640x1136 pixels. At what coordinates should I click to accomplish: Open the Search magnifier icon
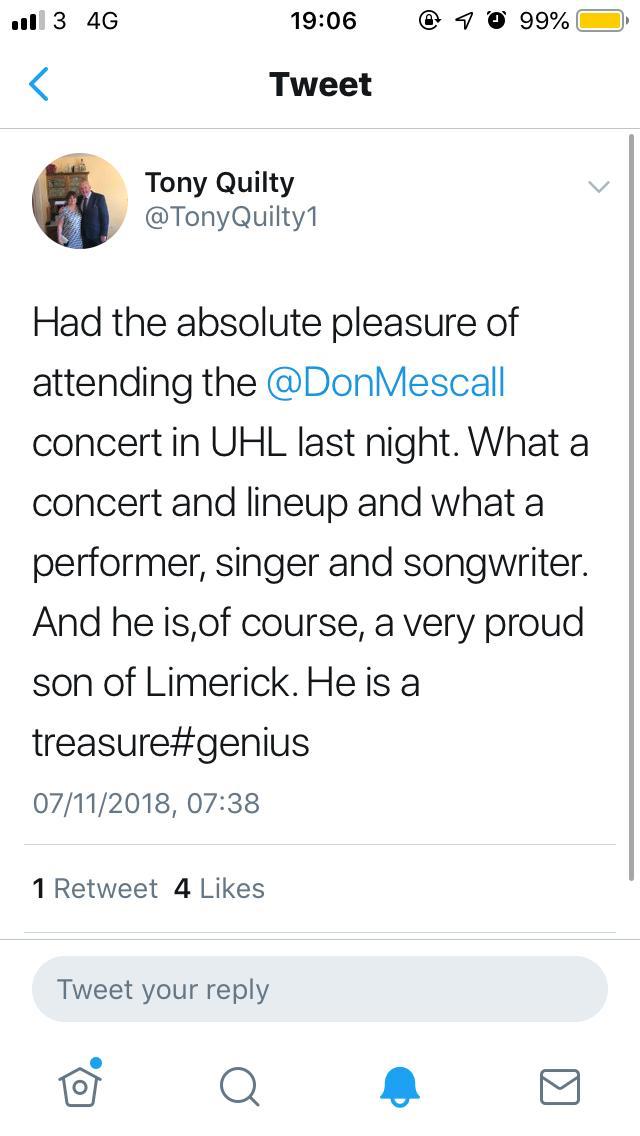(239, 1086)
